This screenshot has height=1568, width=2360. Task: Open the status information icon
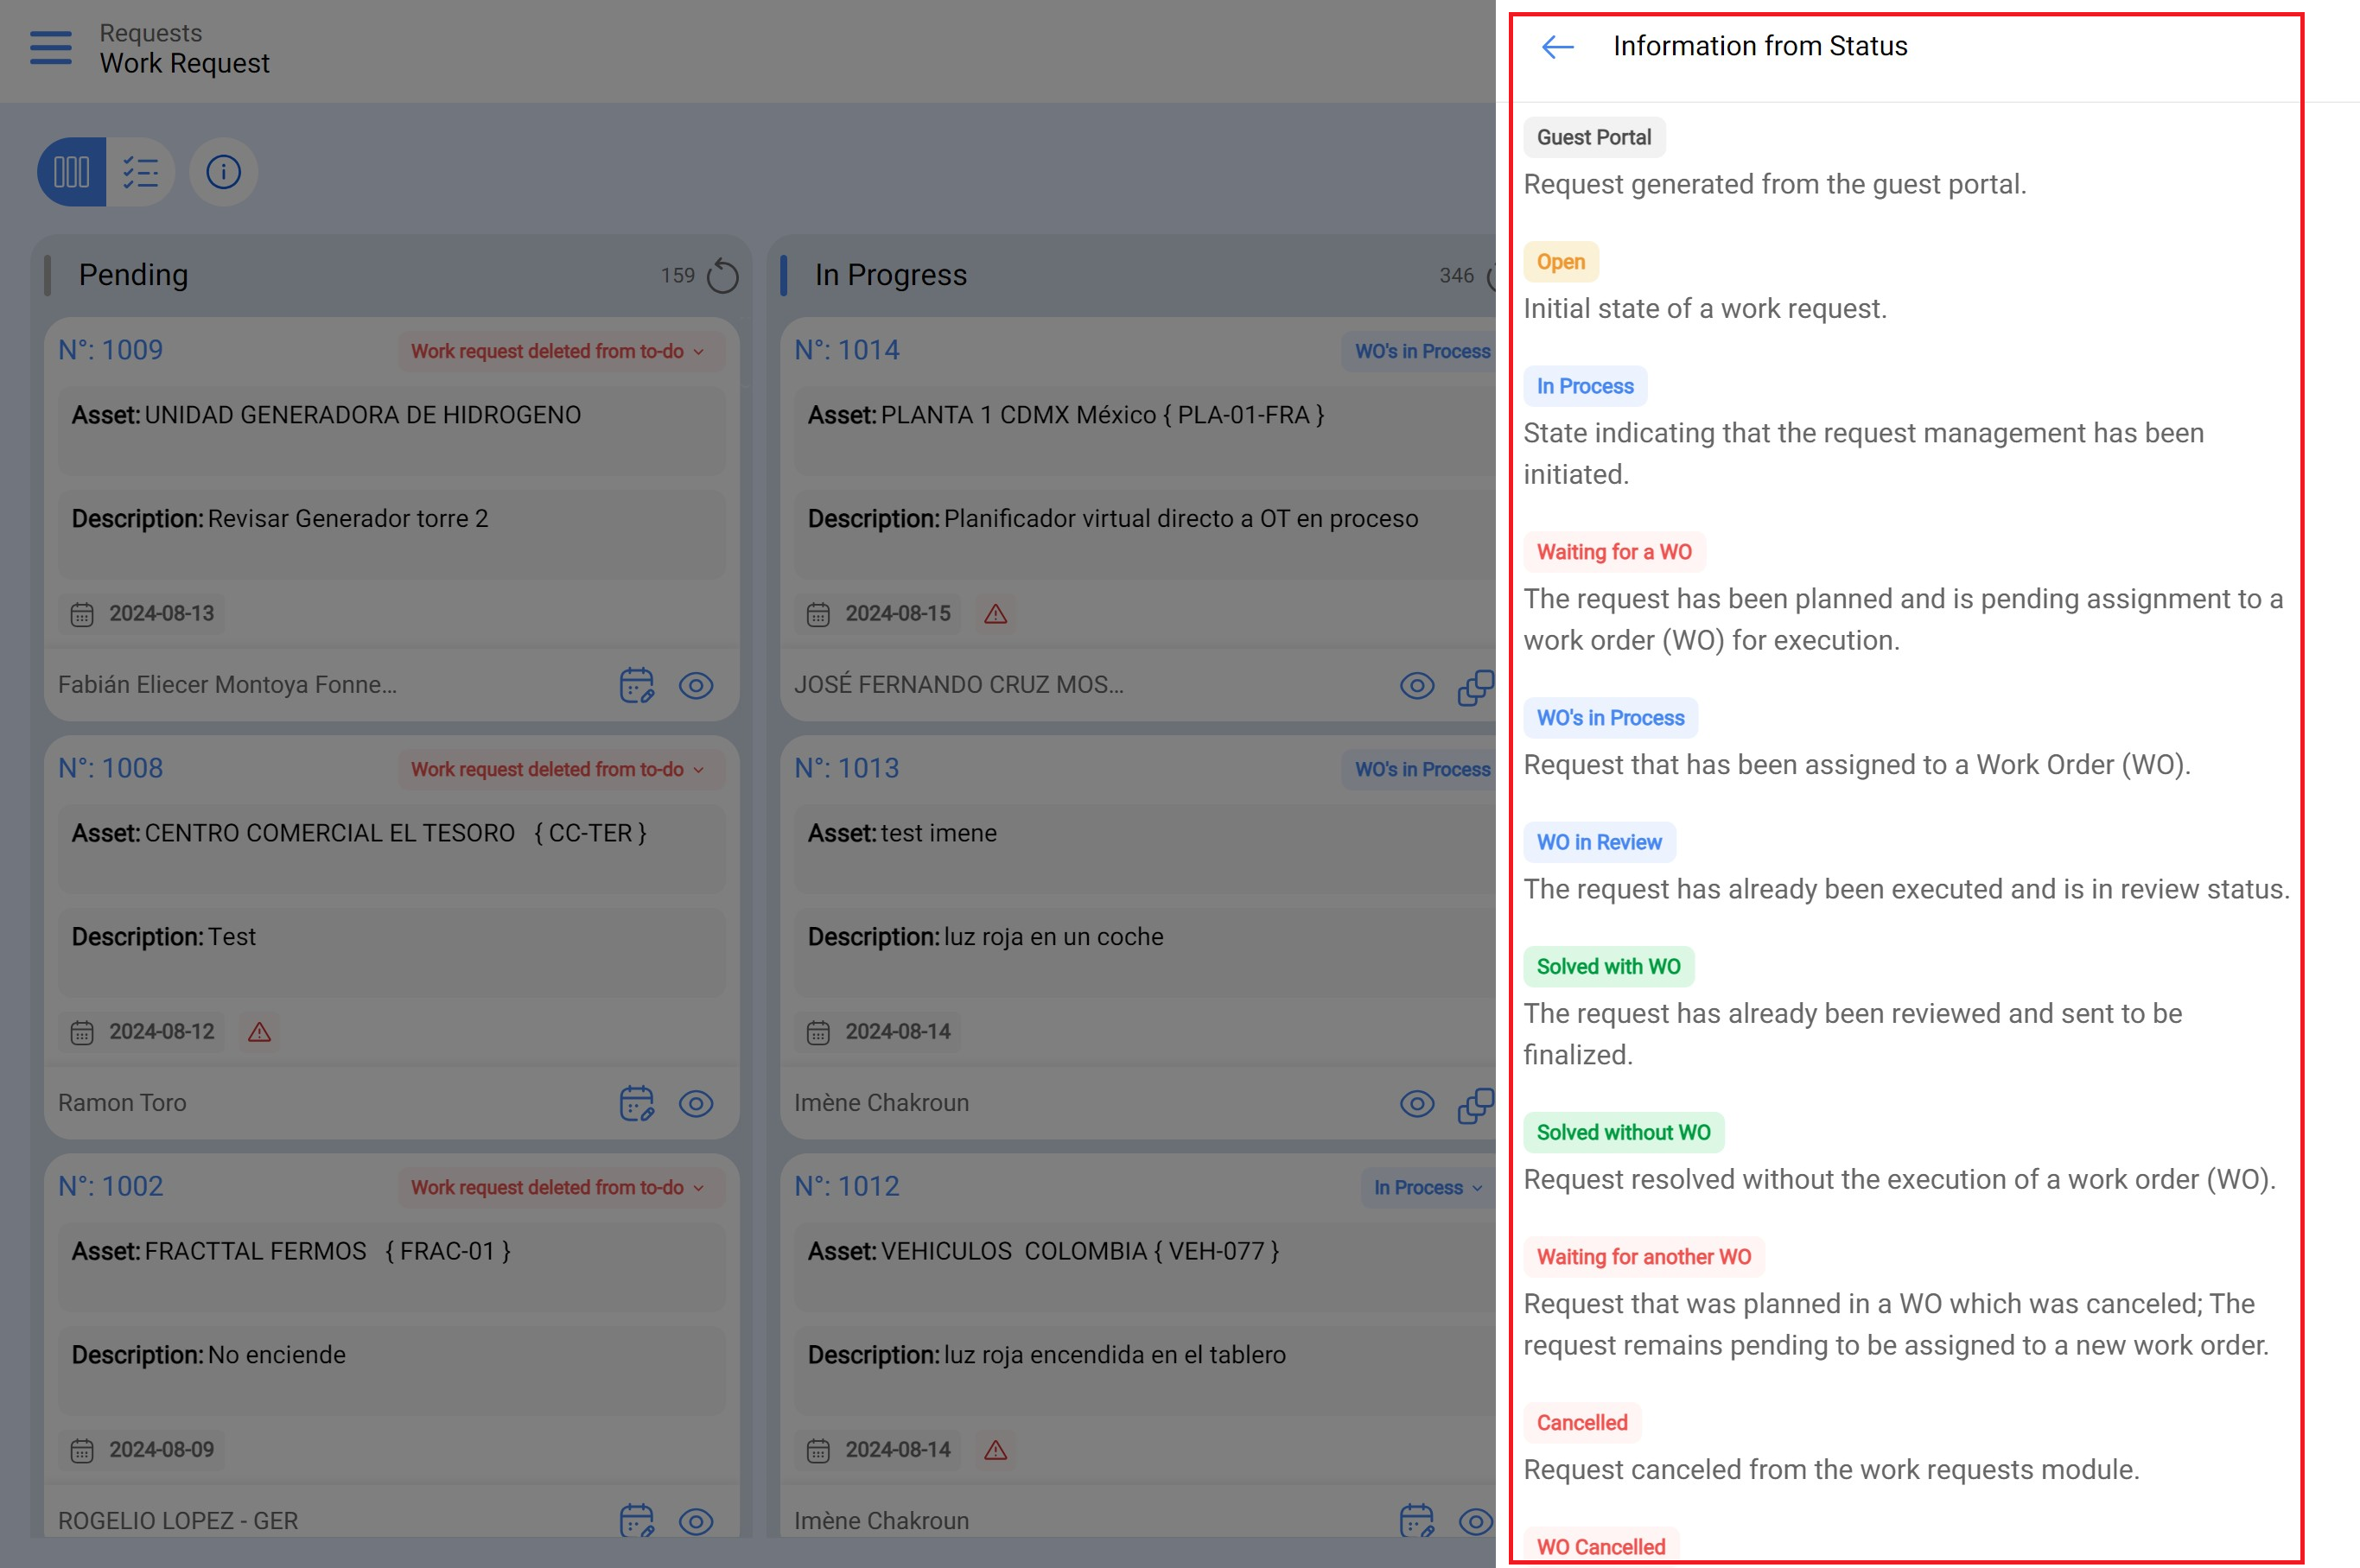(x=223, y=172)
